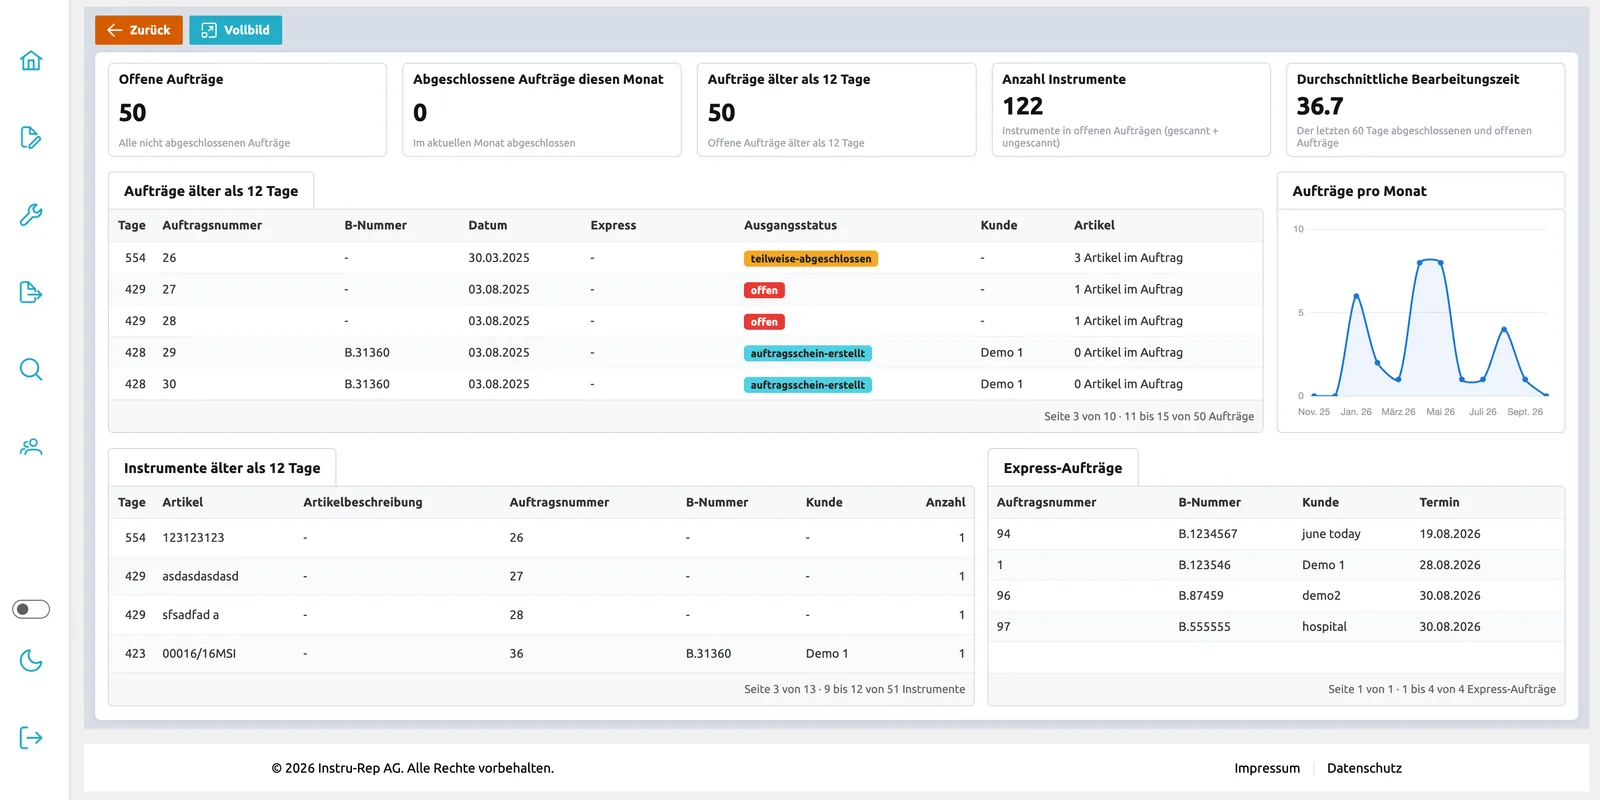Click article sfsadfad a in instruments table
The image size is (1600, 800).
point(190,615)
